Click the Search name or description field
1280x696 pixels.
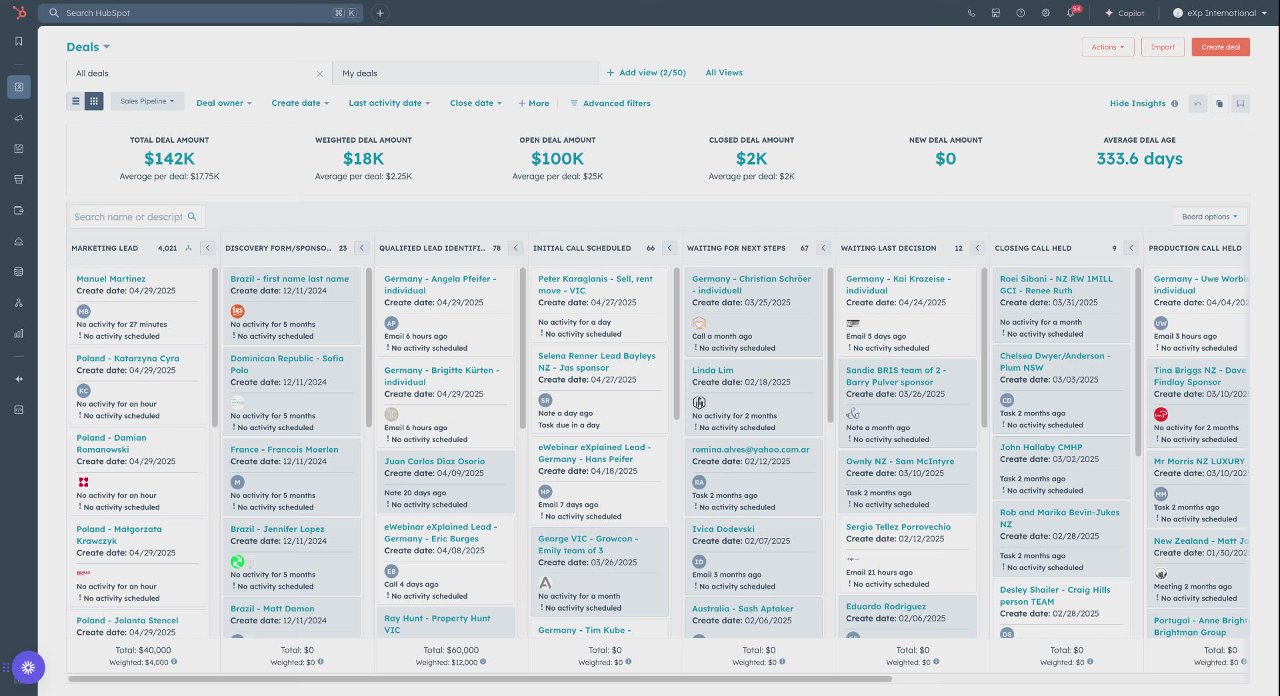click(x=136, y=216)
